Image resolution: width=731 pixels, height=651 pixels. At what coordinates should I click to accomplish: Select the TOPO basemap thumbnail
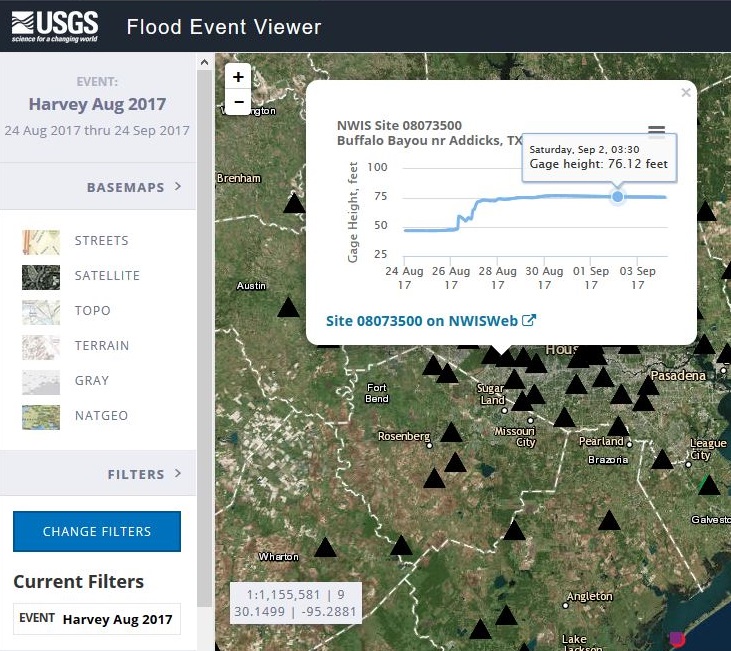coord(41,312)
